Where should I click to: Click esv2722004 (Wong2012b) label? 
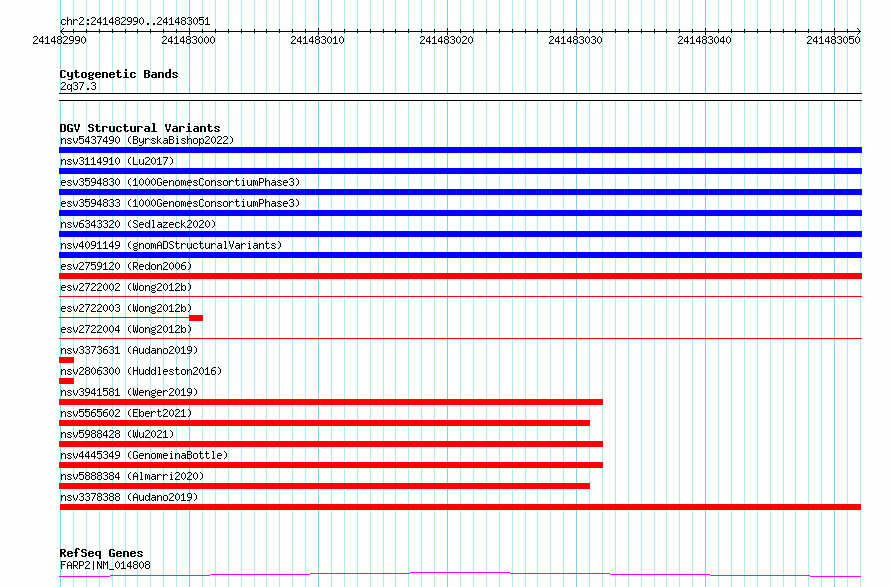(x=126, y=329)
